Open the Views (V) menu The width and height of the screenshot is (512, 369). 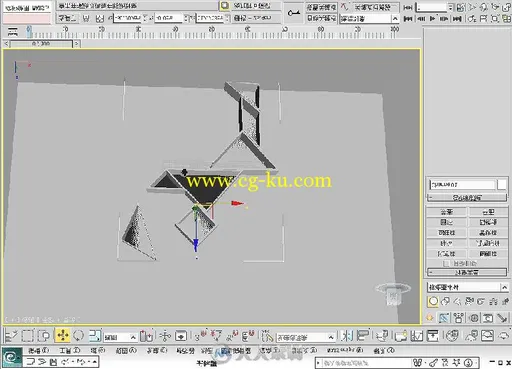[x=126, y=350]
